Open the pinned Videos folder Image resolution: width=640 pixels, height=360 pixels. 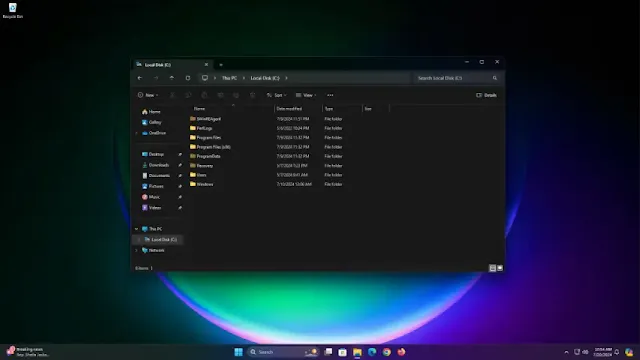pyautogui.click(x=151, y=207)
